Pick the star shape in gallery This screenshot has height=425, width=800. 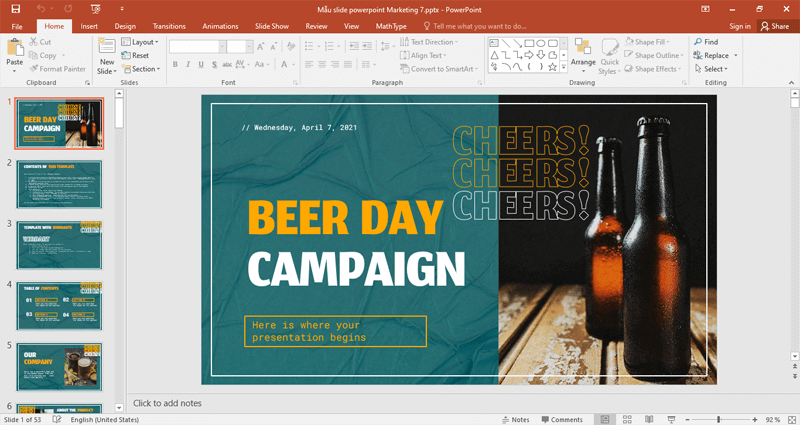[553, 67]
